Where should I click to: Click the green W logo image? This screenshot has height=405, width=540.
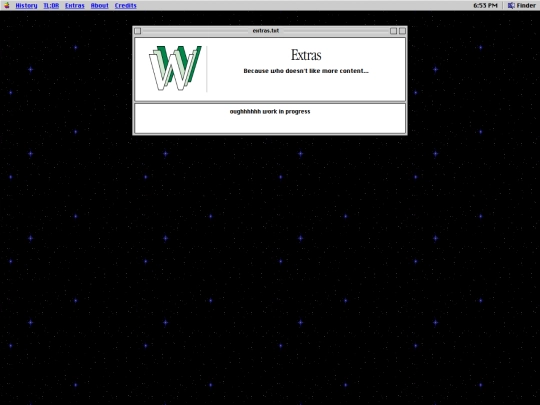click(x=175, y=68)
